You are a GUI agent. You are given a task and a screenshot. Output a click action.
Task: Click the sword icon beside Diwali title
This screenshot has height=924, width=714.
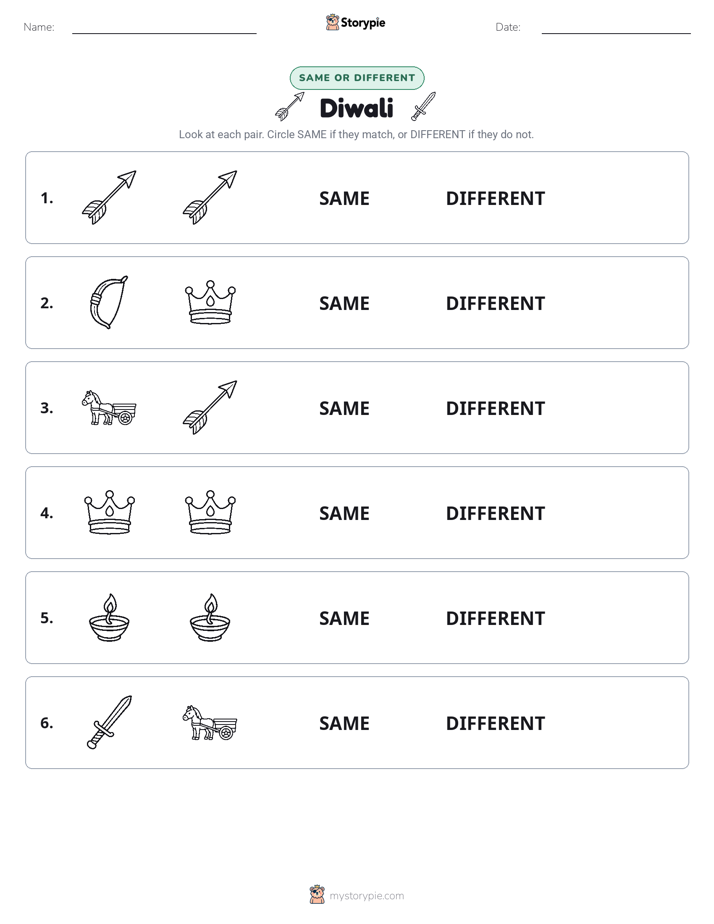[424, 106]
